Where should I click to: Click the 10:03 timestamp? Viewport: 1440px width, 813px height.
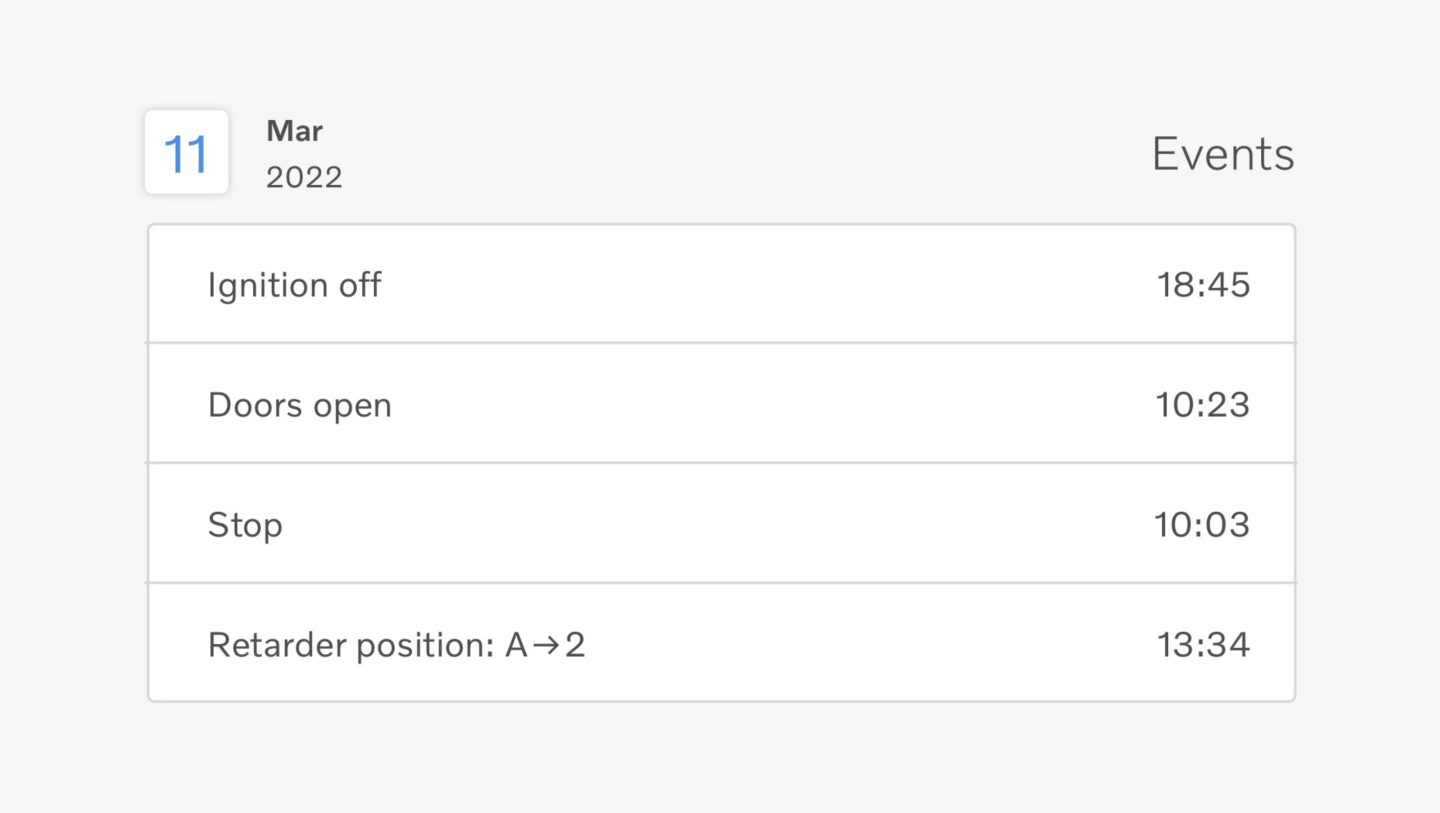(x=1203, y=525)
